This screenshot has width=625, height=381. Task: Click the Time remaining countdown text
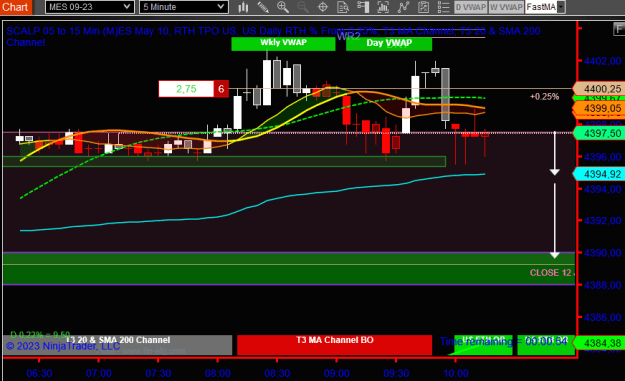coord(503,342)
